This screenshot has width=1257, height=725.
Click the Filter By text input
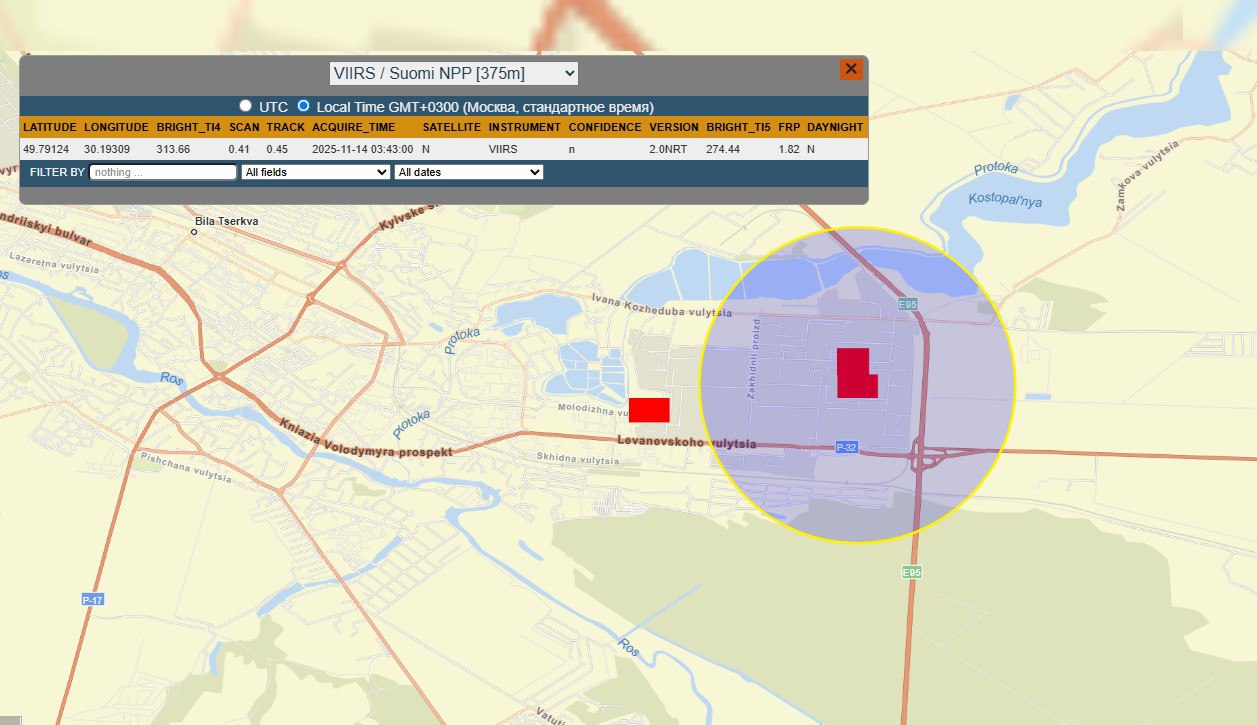(163, 172)
